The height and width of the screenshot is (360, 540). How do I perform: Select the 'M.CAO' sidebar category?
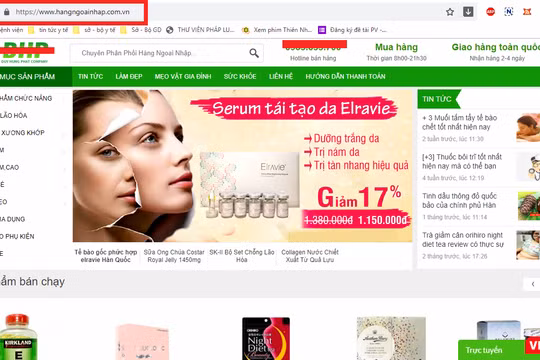pyautogui.click(x=10, y=167)
